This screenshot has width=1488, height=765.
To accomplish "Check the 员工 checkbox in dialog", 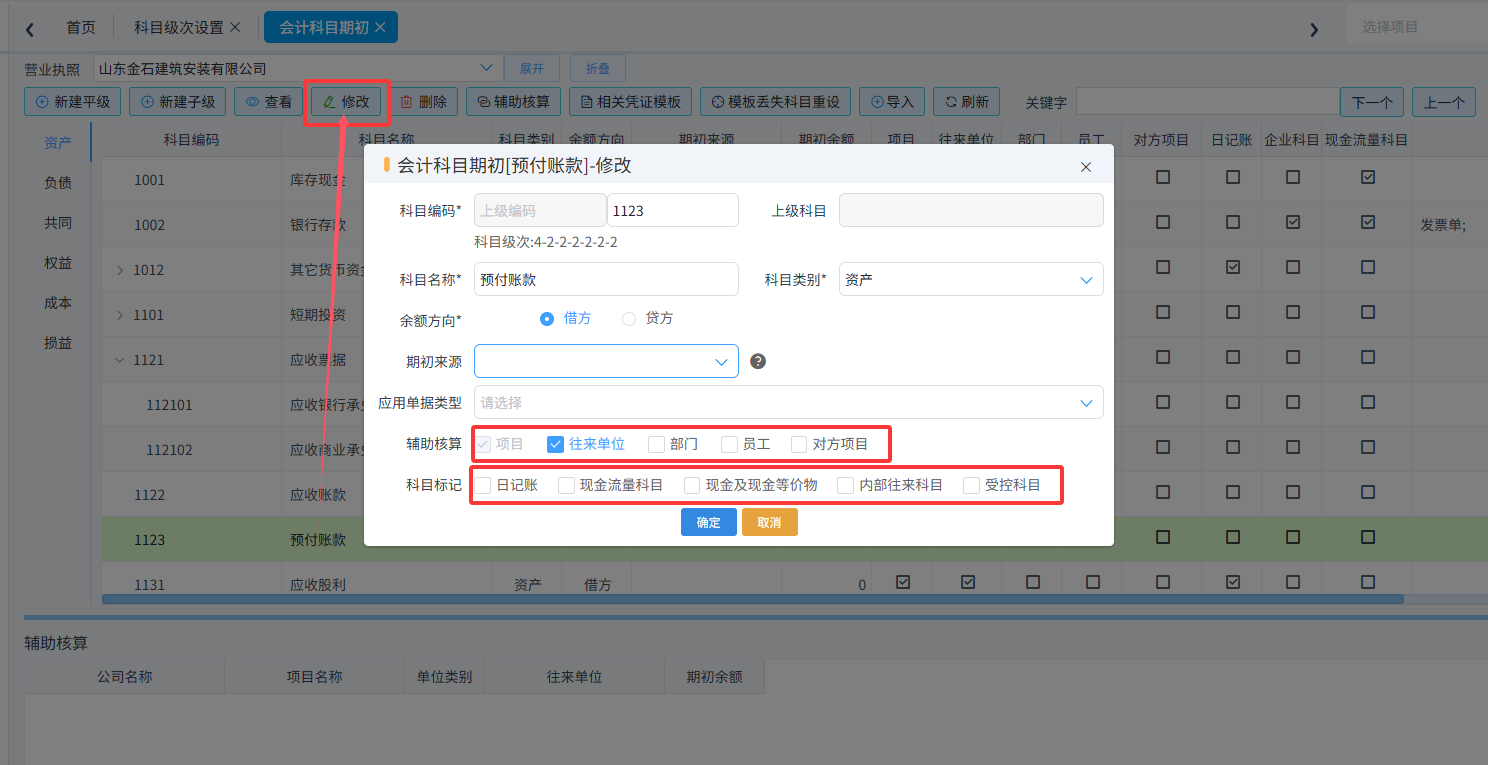I will pos(729,444).
